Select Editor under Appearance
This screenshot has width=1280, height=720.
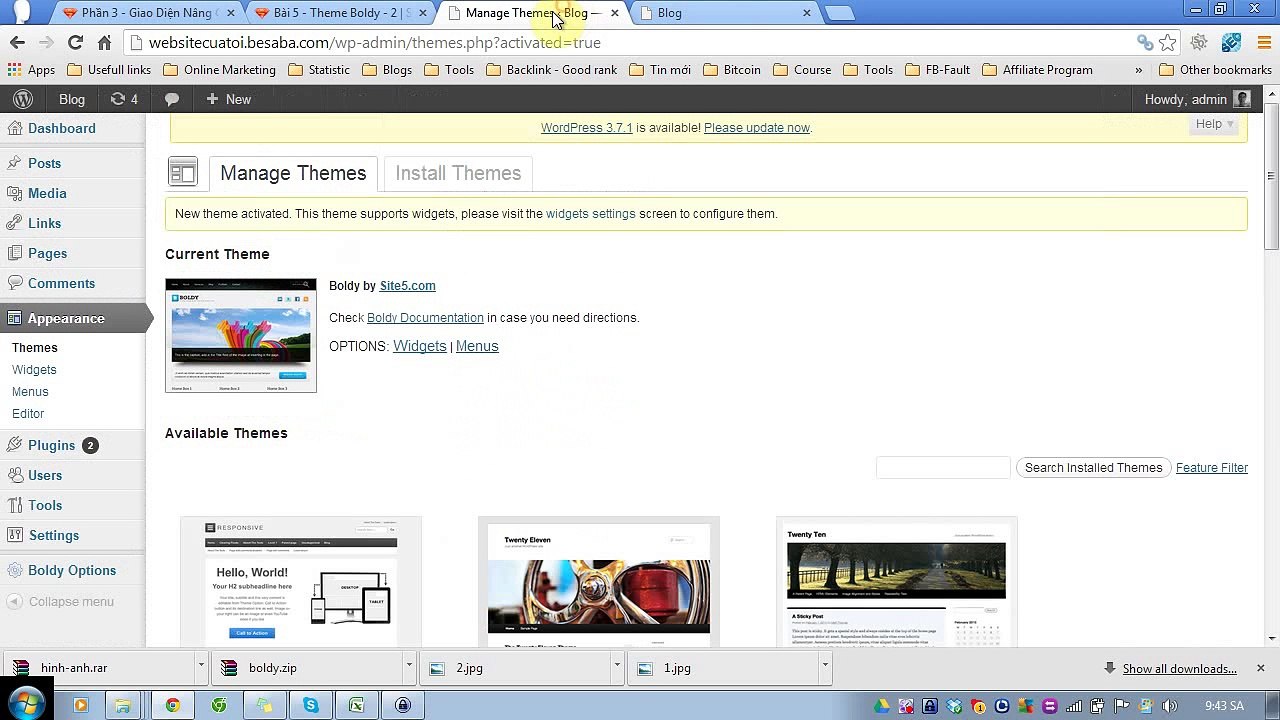pos(28,414)
